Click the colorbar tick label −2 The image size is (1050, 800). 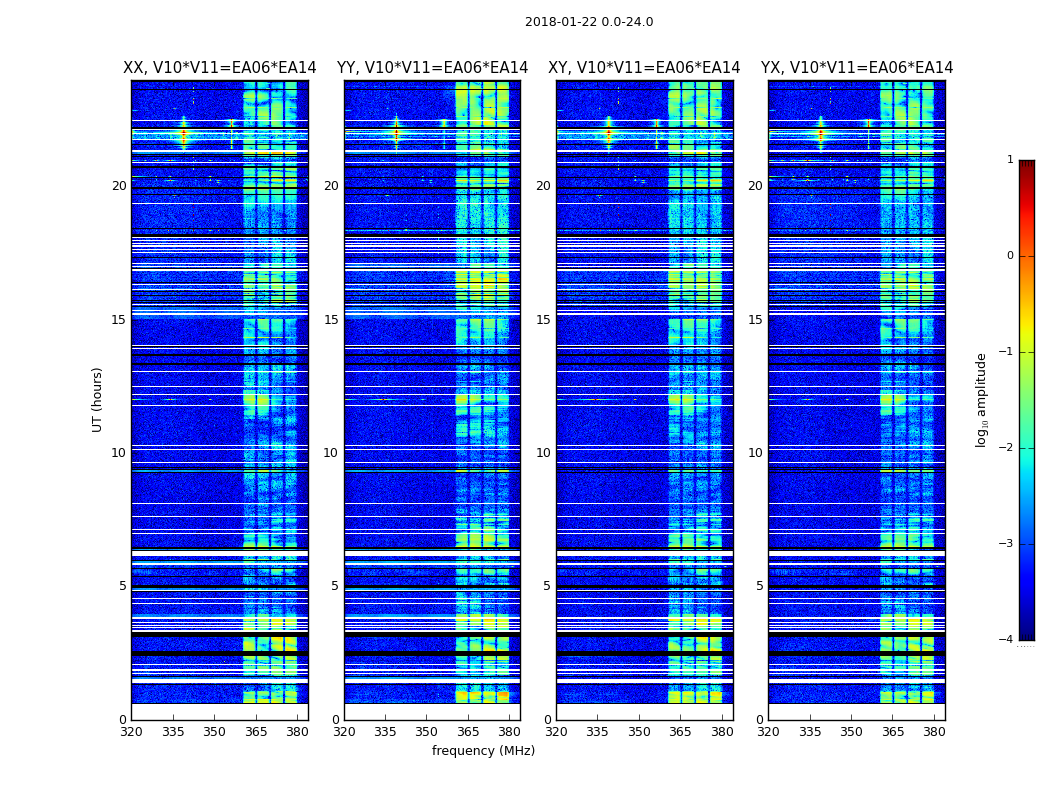[x=1006, y=447]
